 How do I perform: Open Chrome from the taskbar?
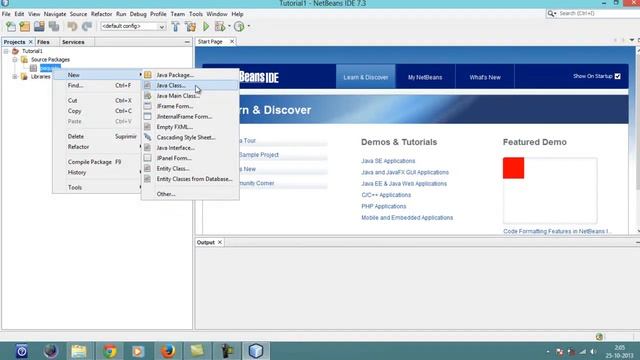pos(110,351)
